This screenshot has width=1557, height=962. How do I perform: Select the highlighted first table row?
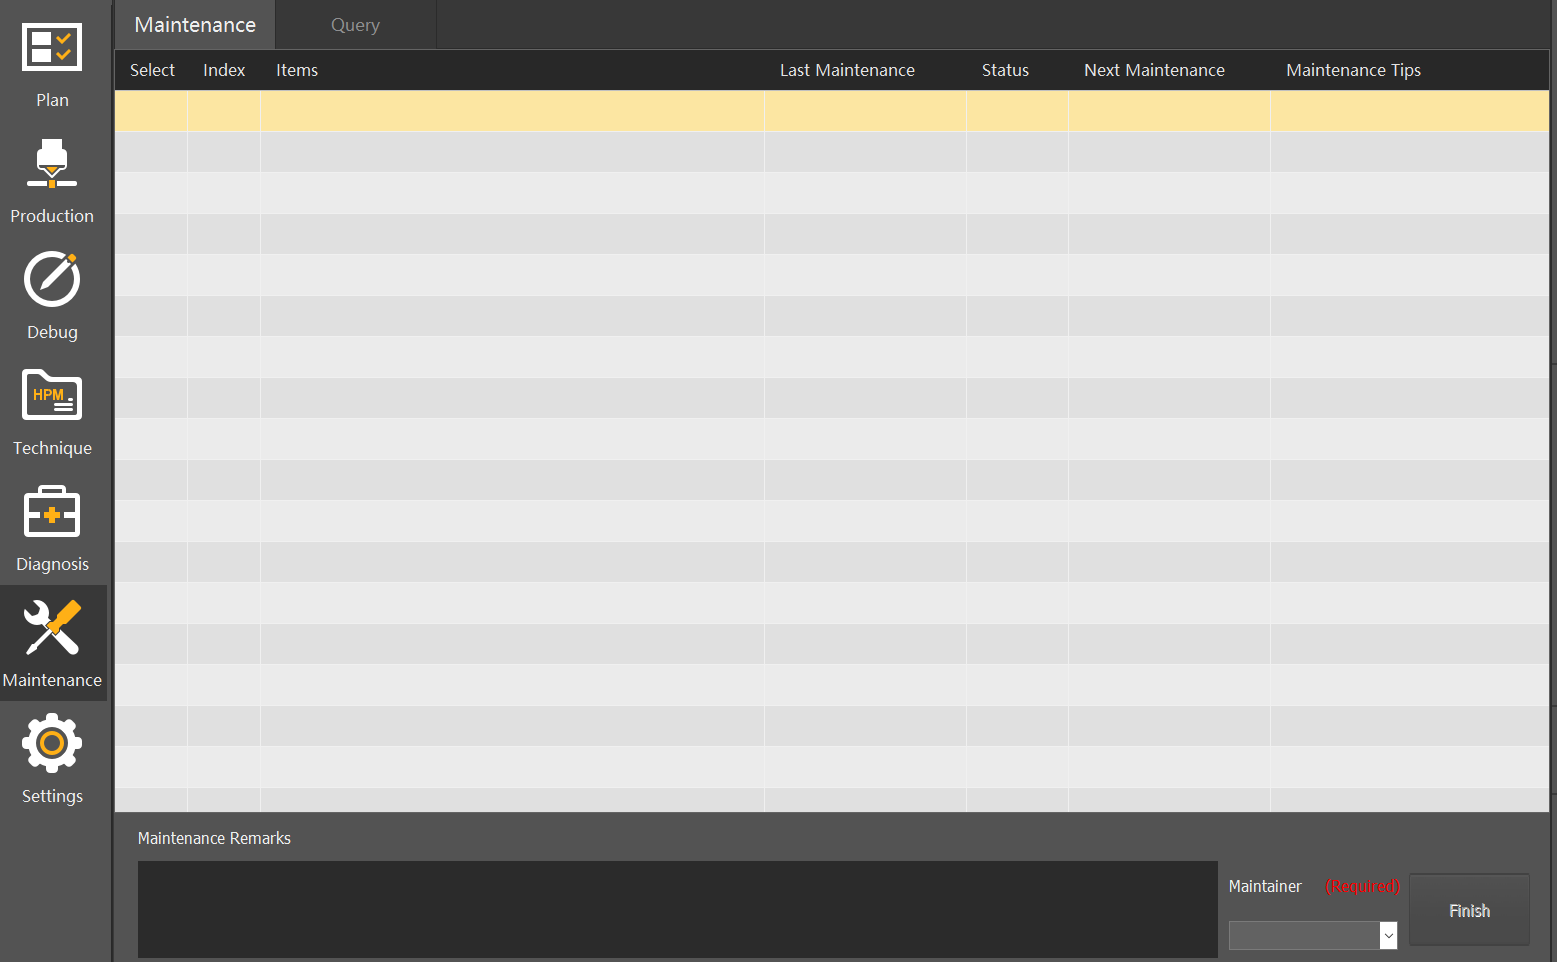[832, 111]
